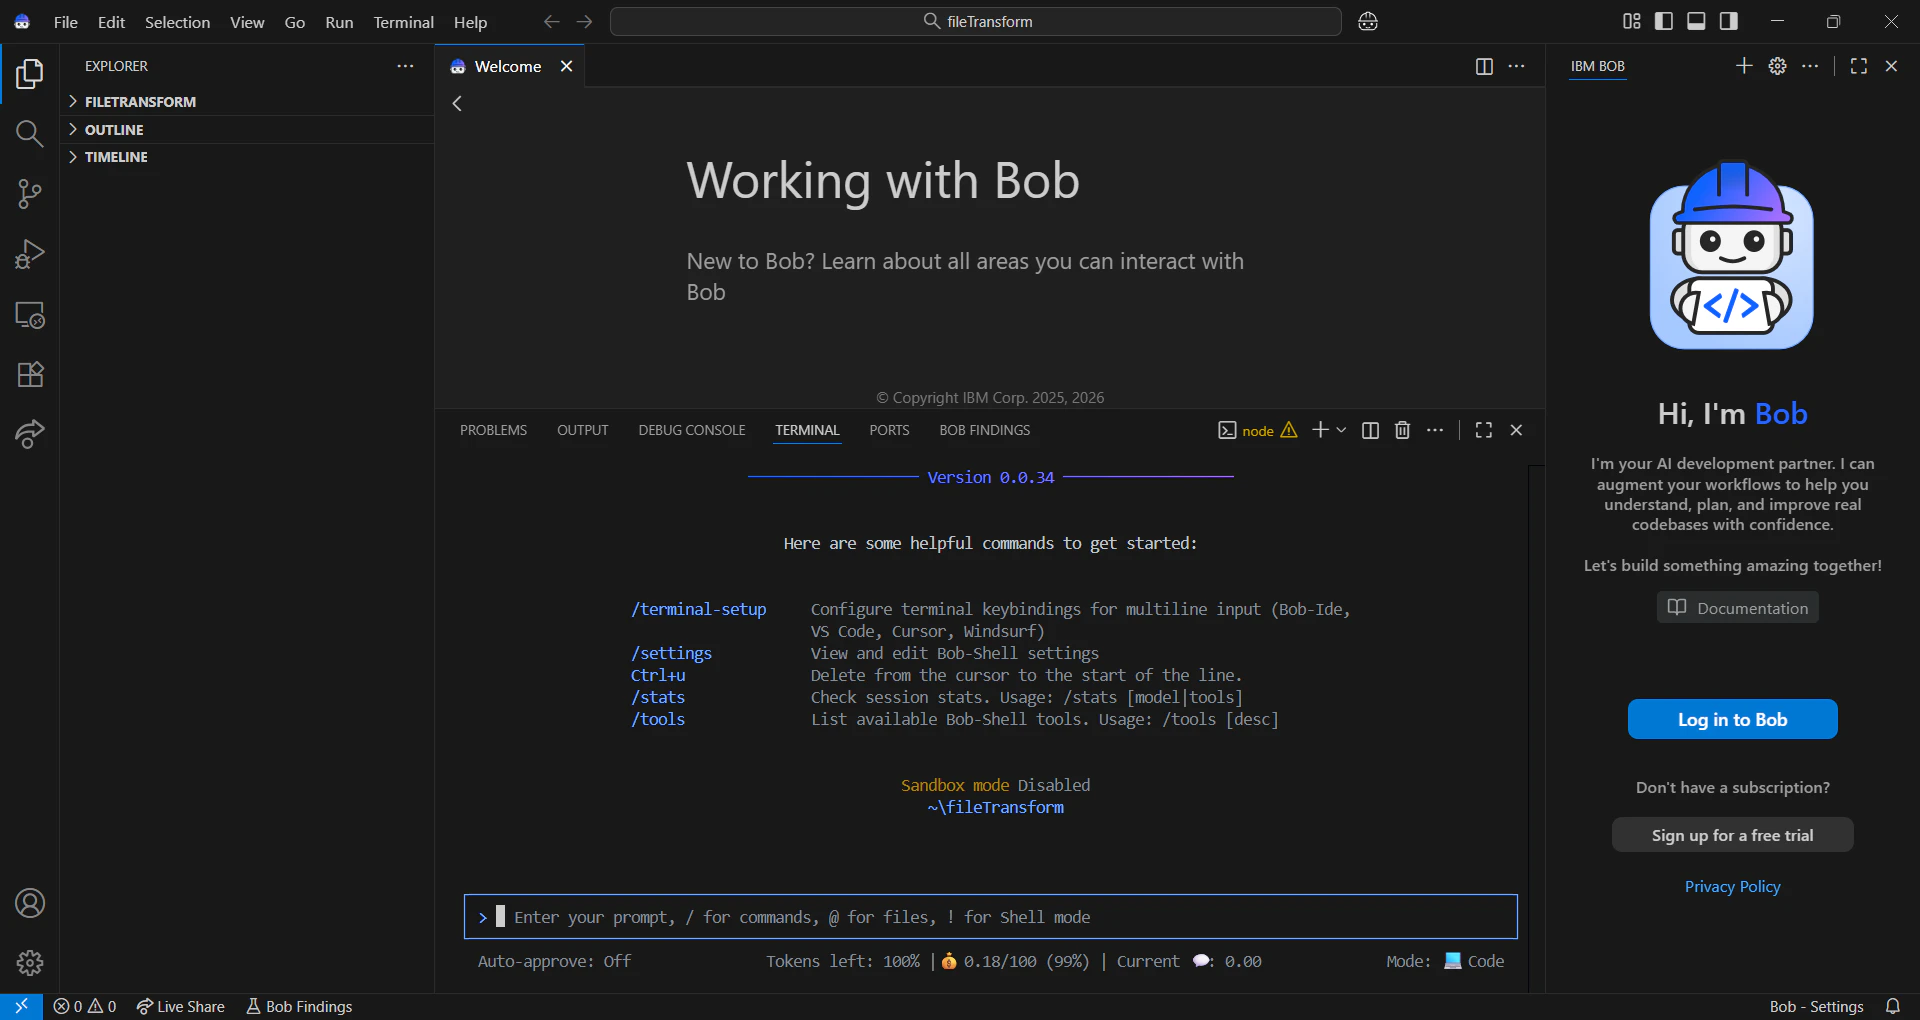Open the Source Control view icon
Screen dimensions: 1920x1020
coord(30,194)
